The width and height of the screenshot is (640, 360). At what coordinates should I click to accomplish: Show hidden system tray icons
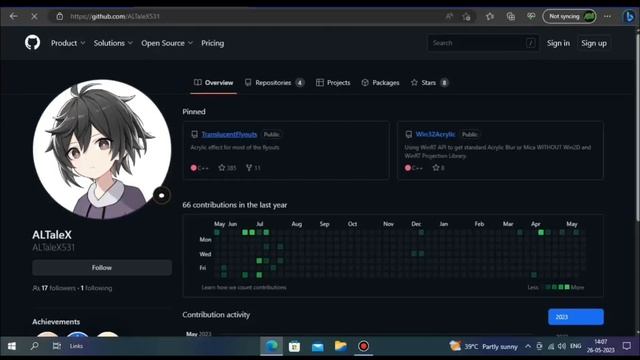(x=528, y=346)
